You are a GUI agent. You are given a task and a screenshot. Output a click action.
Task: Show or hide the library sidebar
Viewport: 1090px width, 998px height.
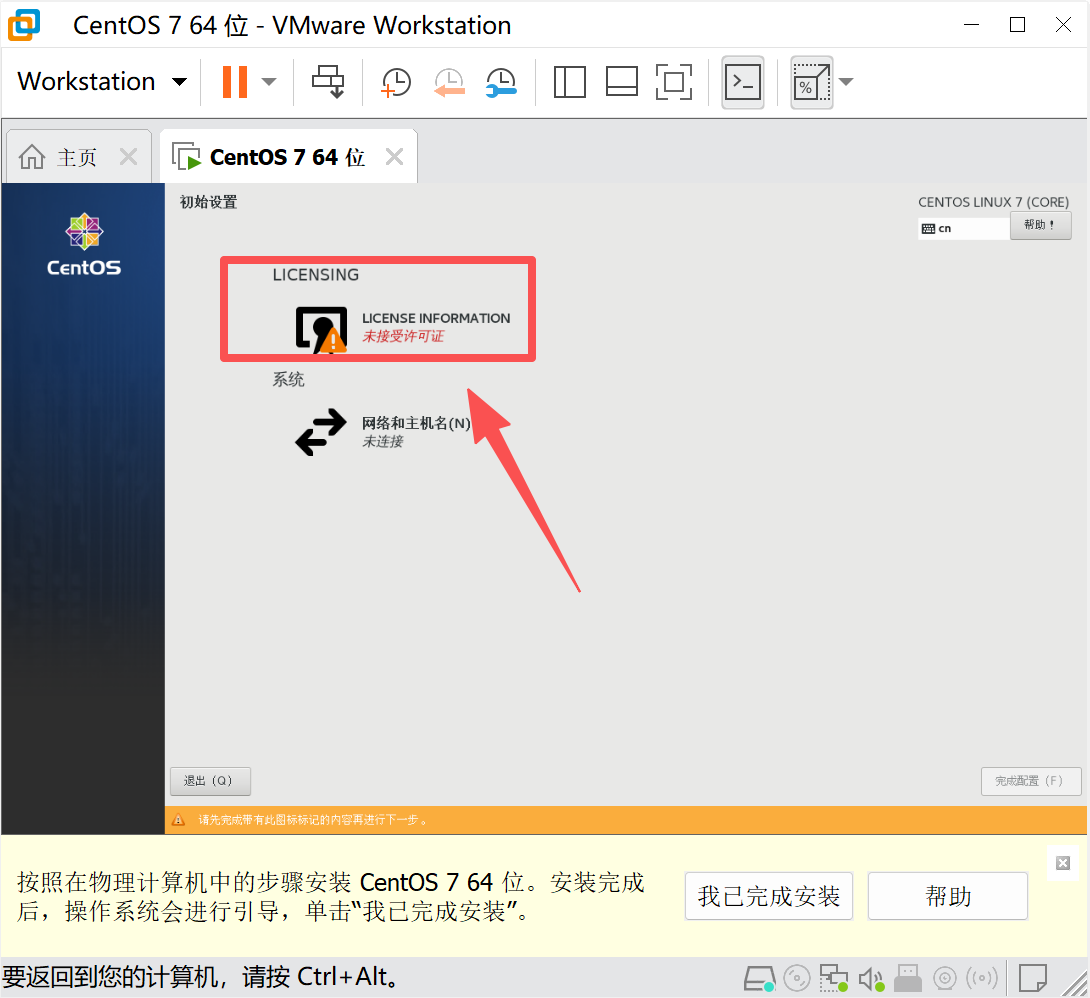pos(569,82)
